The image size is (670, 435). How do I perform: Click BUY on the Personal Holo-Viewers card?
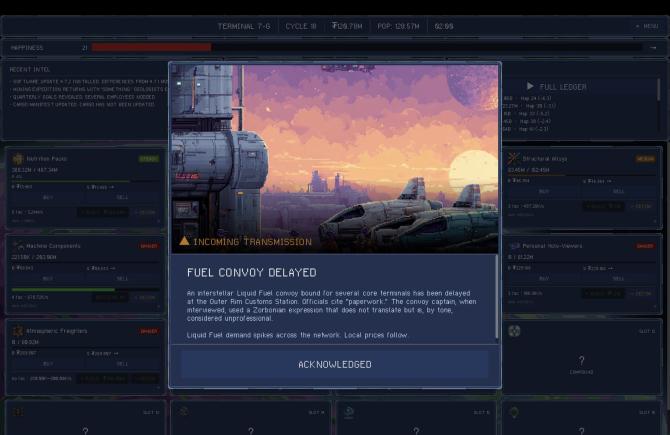pyautogui.click(x=544, y=279)
